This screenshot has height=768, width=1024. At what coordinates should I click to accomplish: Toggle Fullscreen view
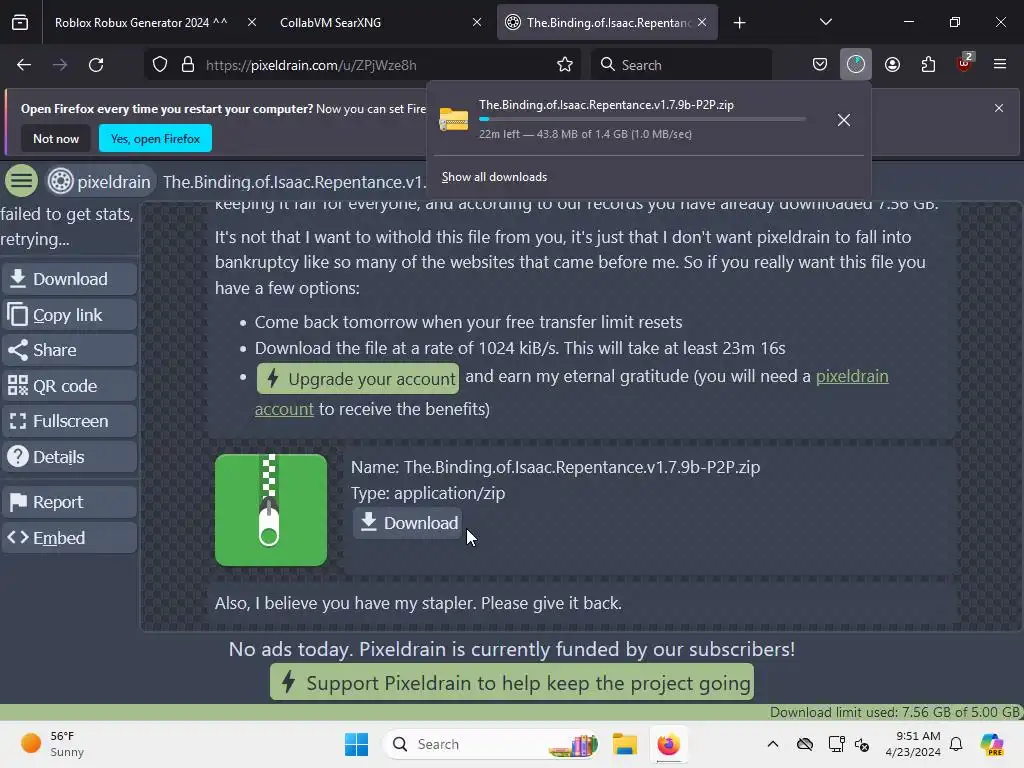[x=69, y=421]
